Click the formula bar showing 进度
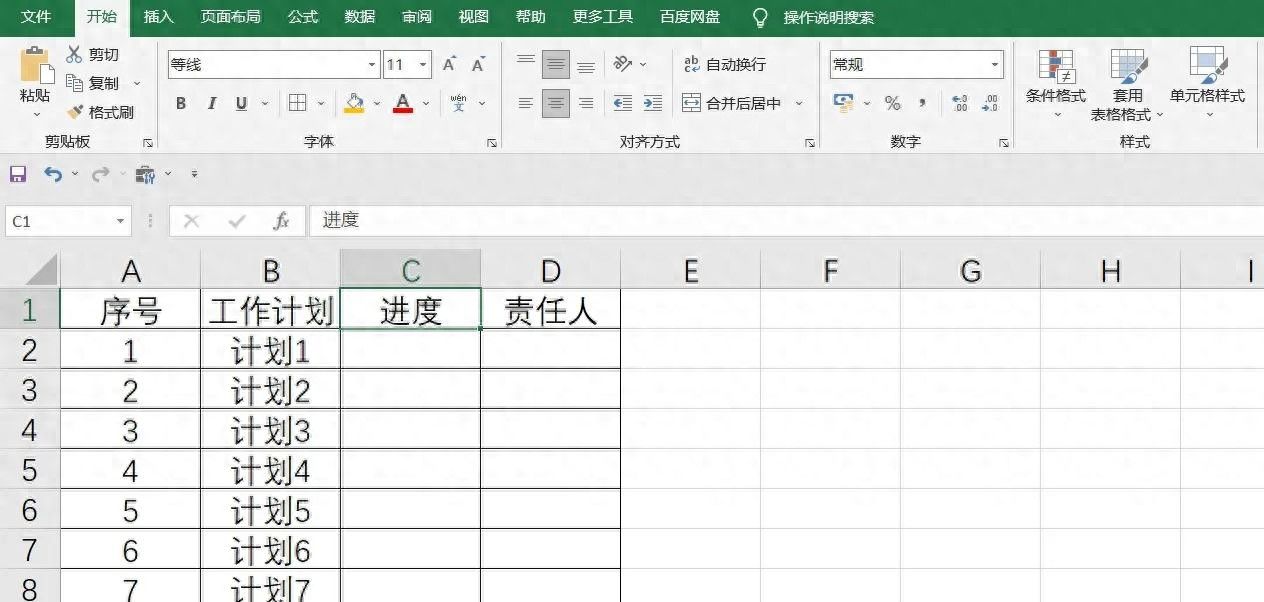Image resolution: width=1264 pixels, height=602 pixels. pos(786,221)
